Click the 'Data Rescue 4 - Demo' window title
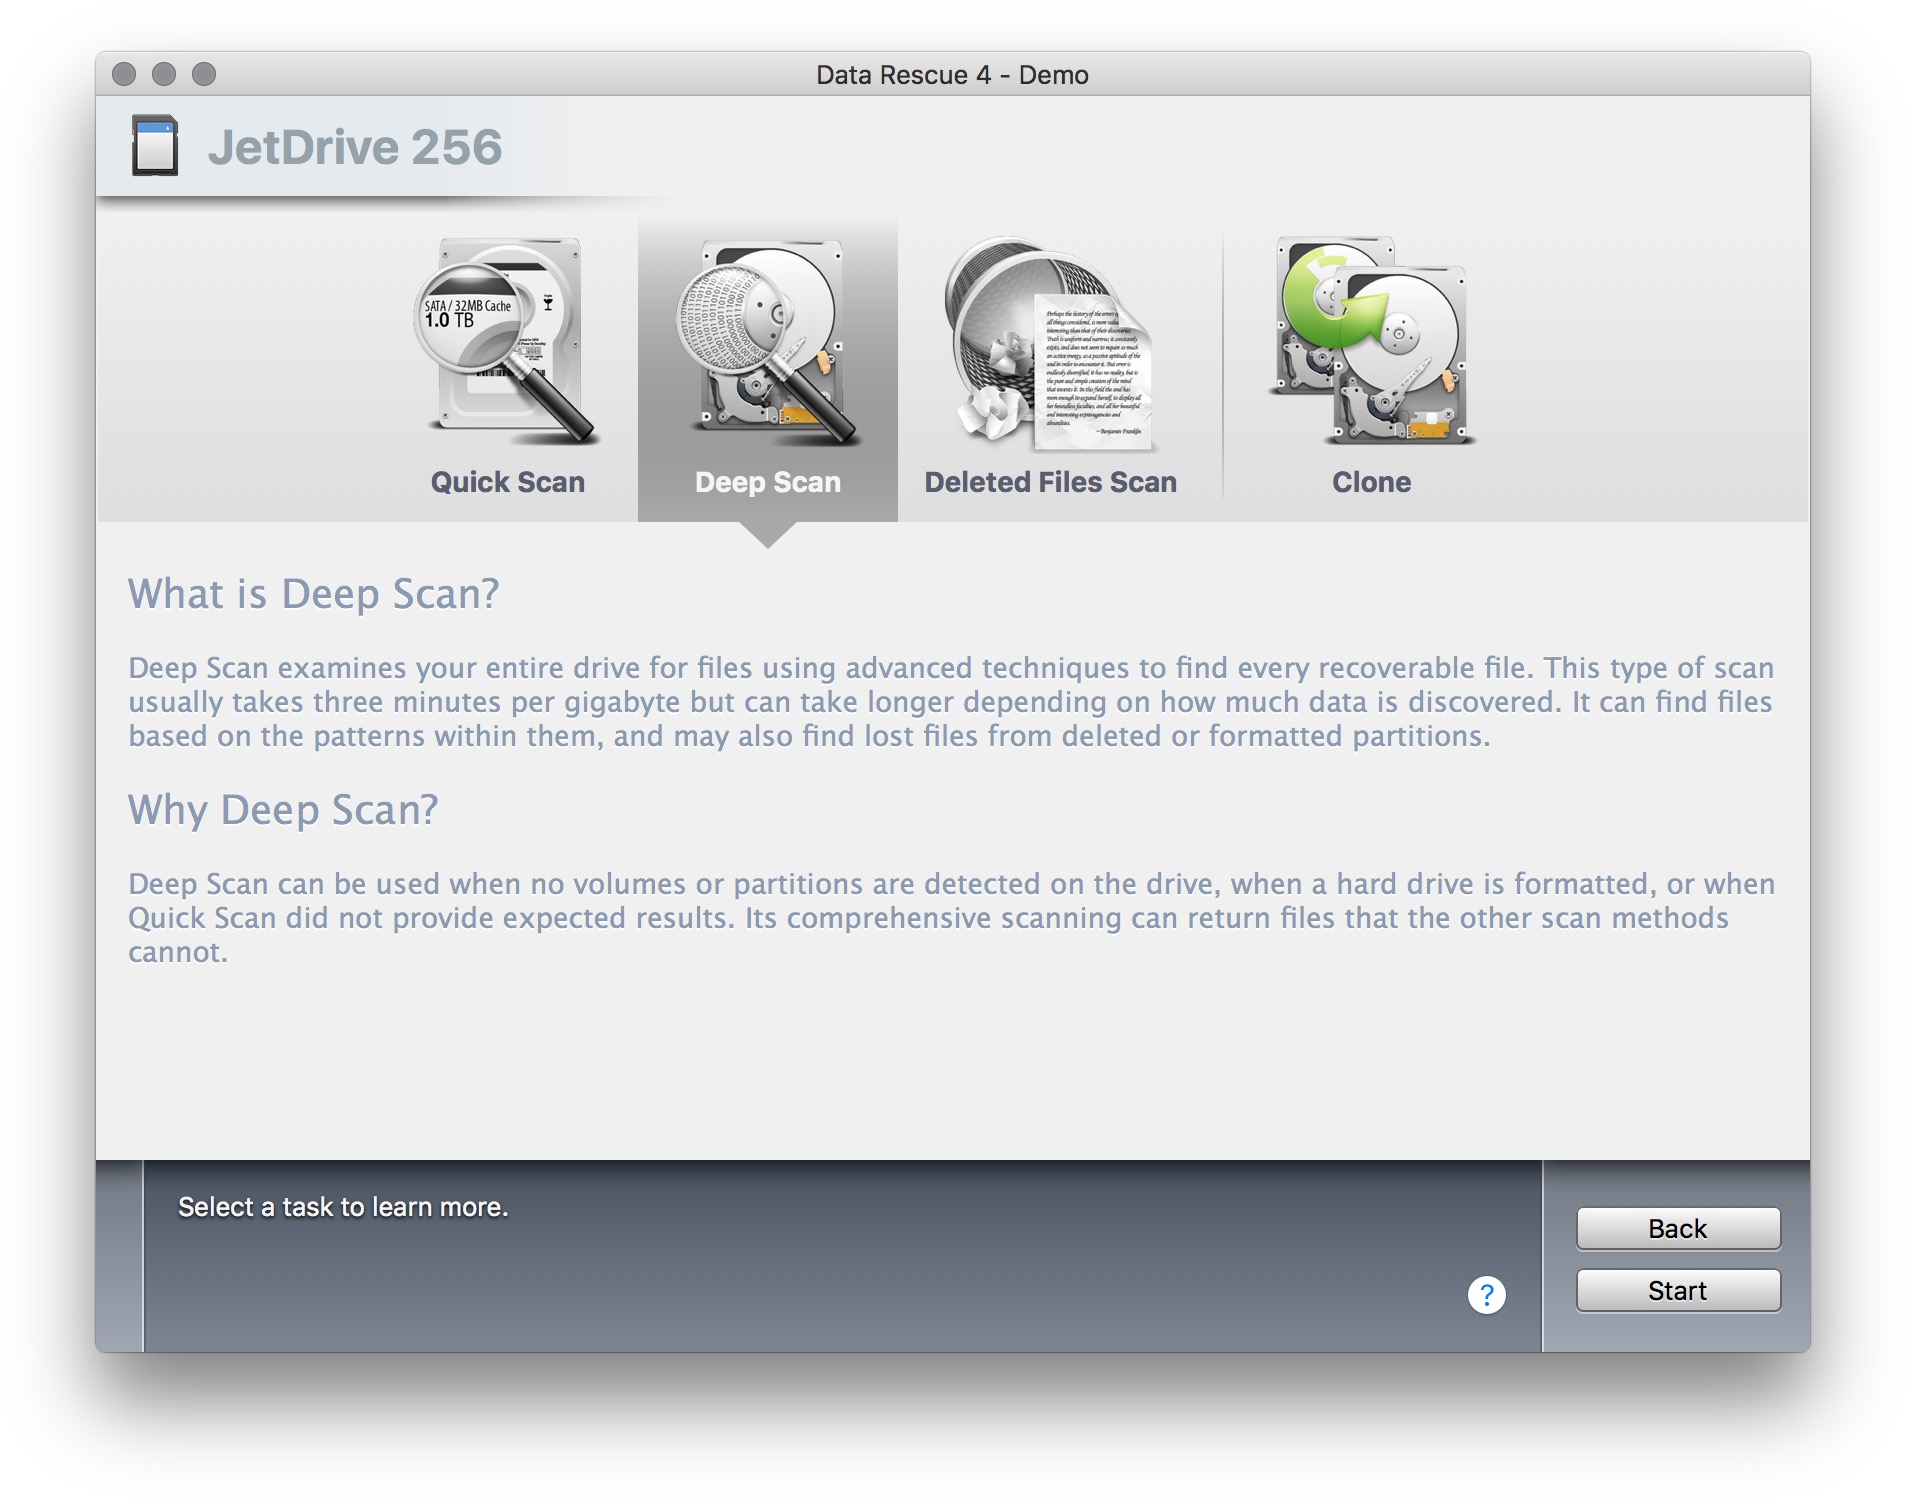1906x1500 pixels. (952, 75)
